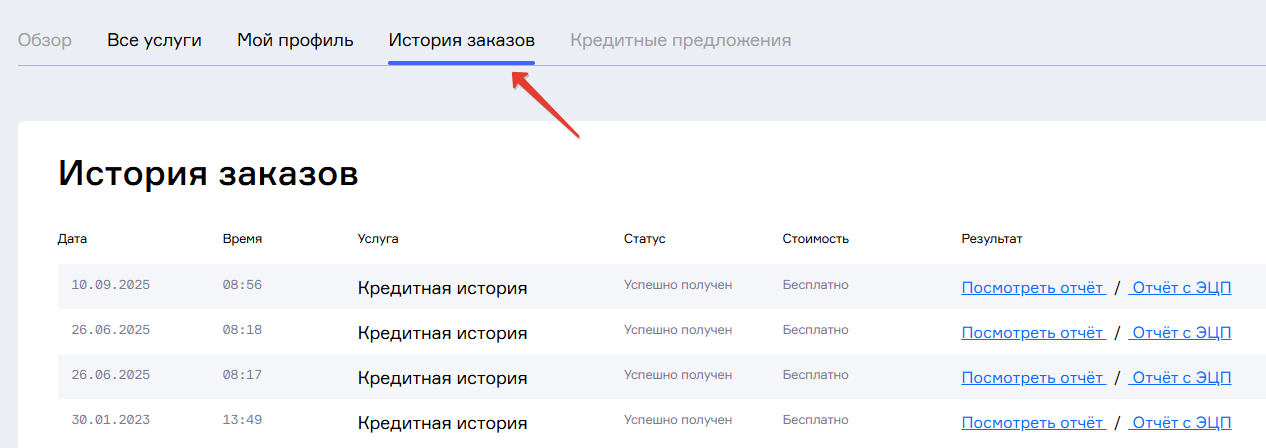The image size is (1266, 448).
Task: Click the time 13:49
Action: pyautogui.click(x=242, y=420)
